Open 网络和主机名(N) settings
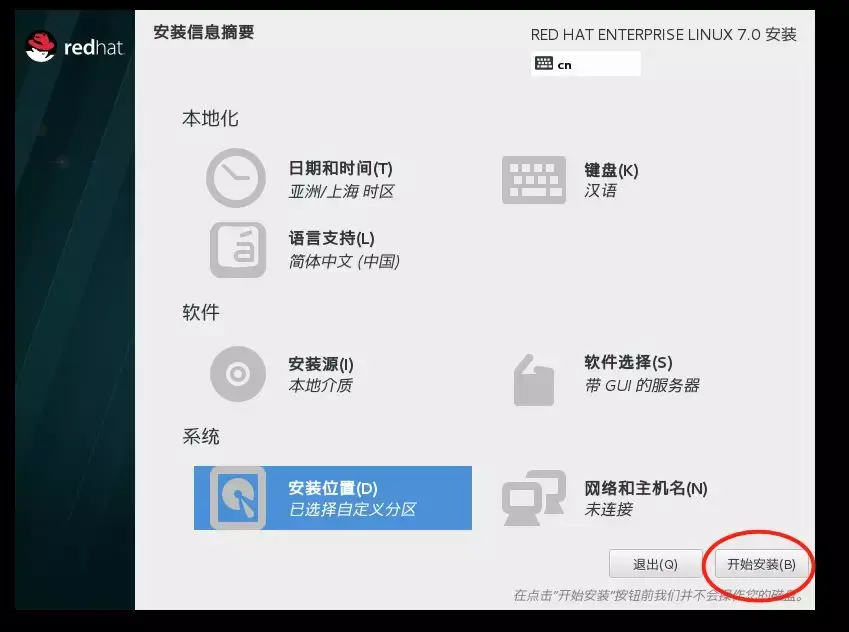This screenshot has height=632, width=849. 645,488
